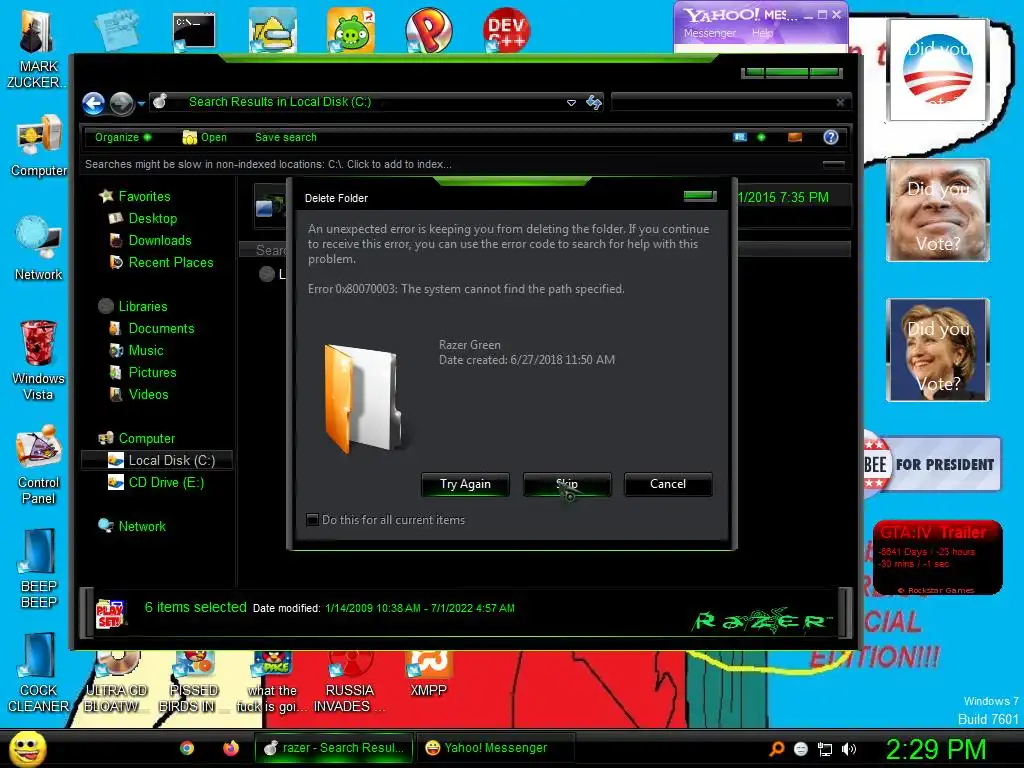The width and height of the screenshot is (1024, 768).
Task: Click the index info bar message
Action: click(268, 164)
